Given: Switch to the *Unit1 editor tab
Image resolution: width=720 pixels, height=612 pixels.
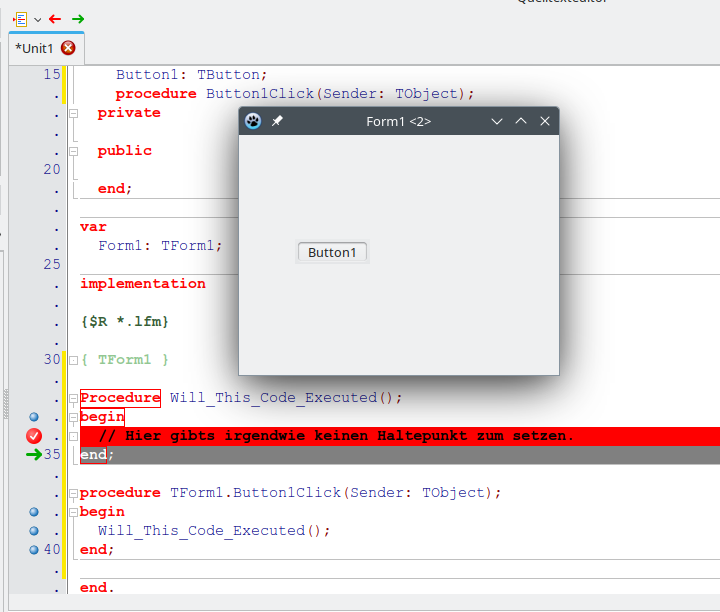Looking at the screenshot, I should click(x=34, y=48).
